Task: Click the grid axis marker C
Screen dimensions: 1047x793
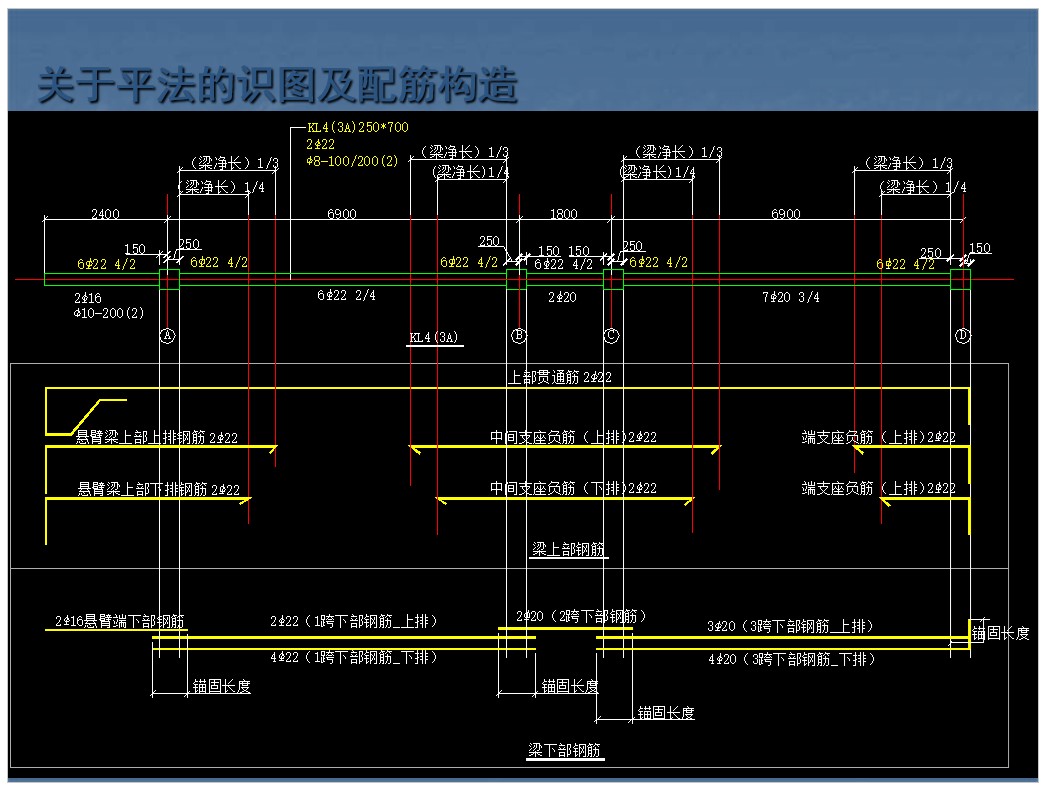Action: pos(611,336)
